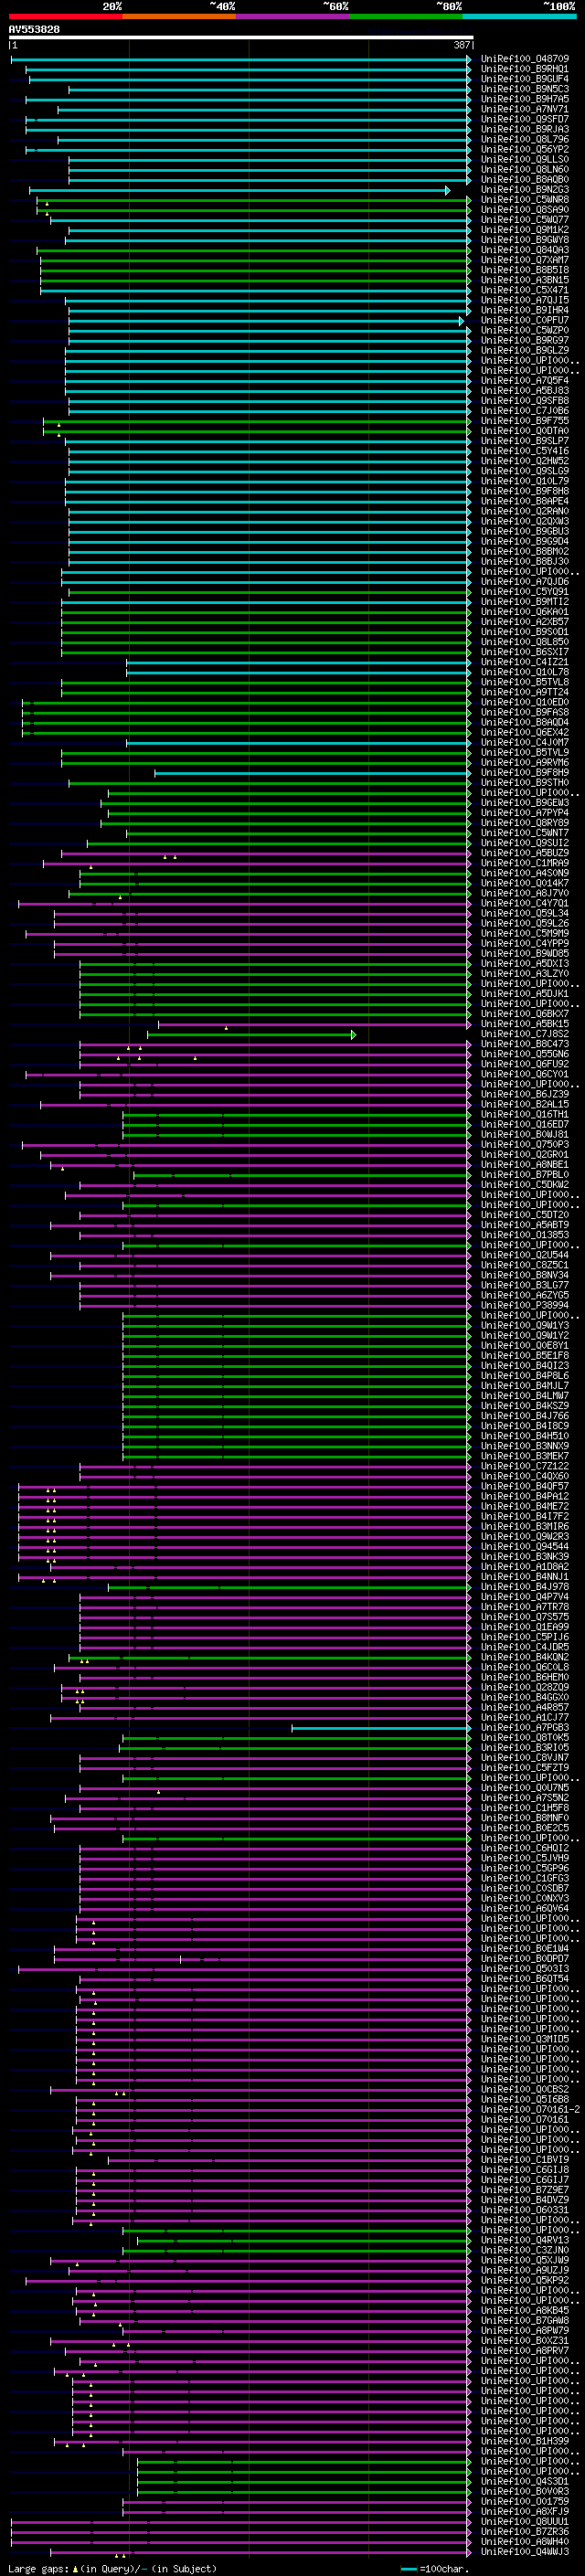Open hit UniRef100_B2AL15

click(x=525, y=1105)
